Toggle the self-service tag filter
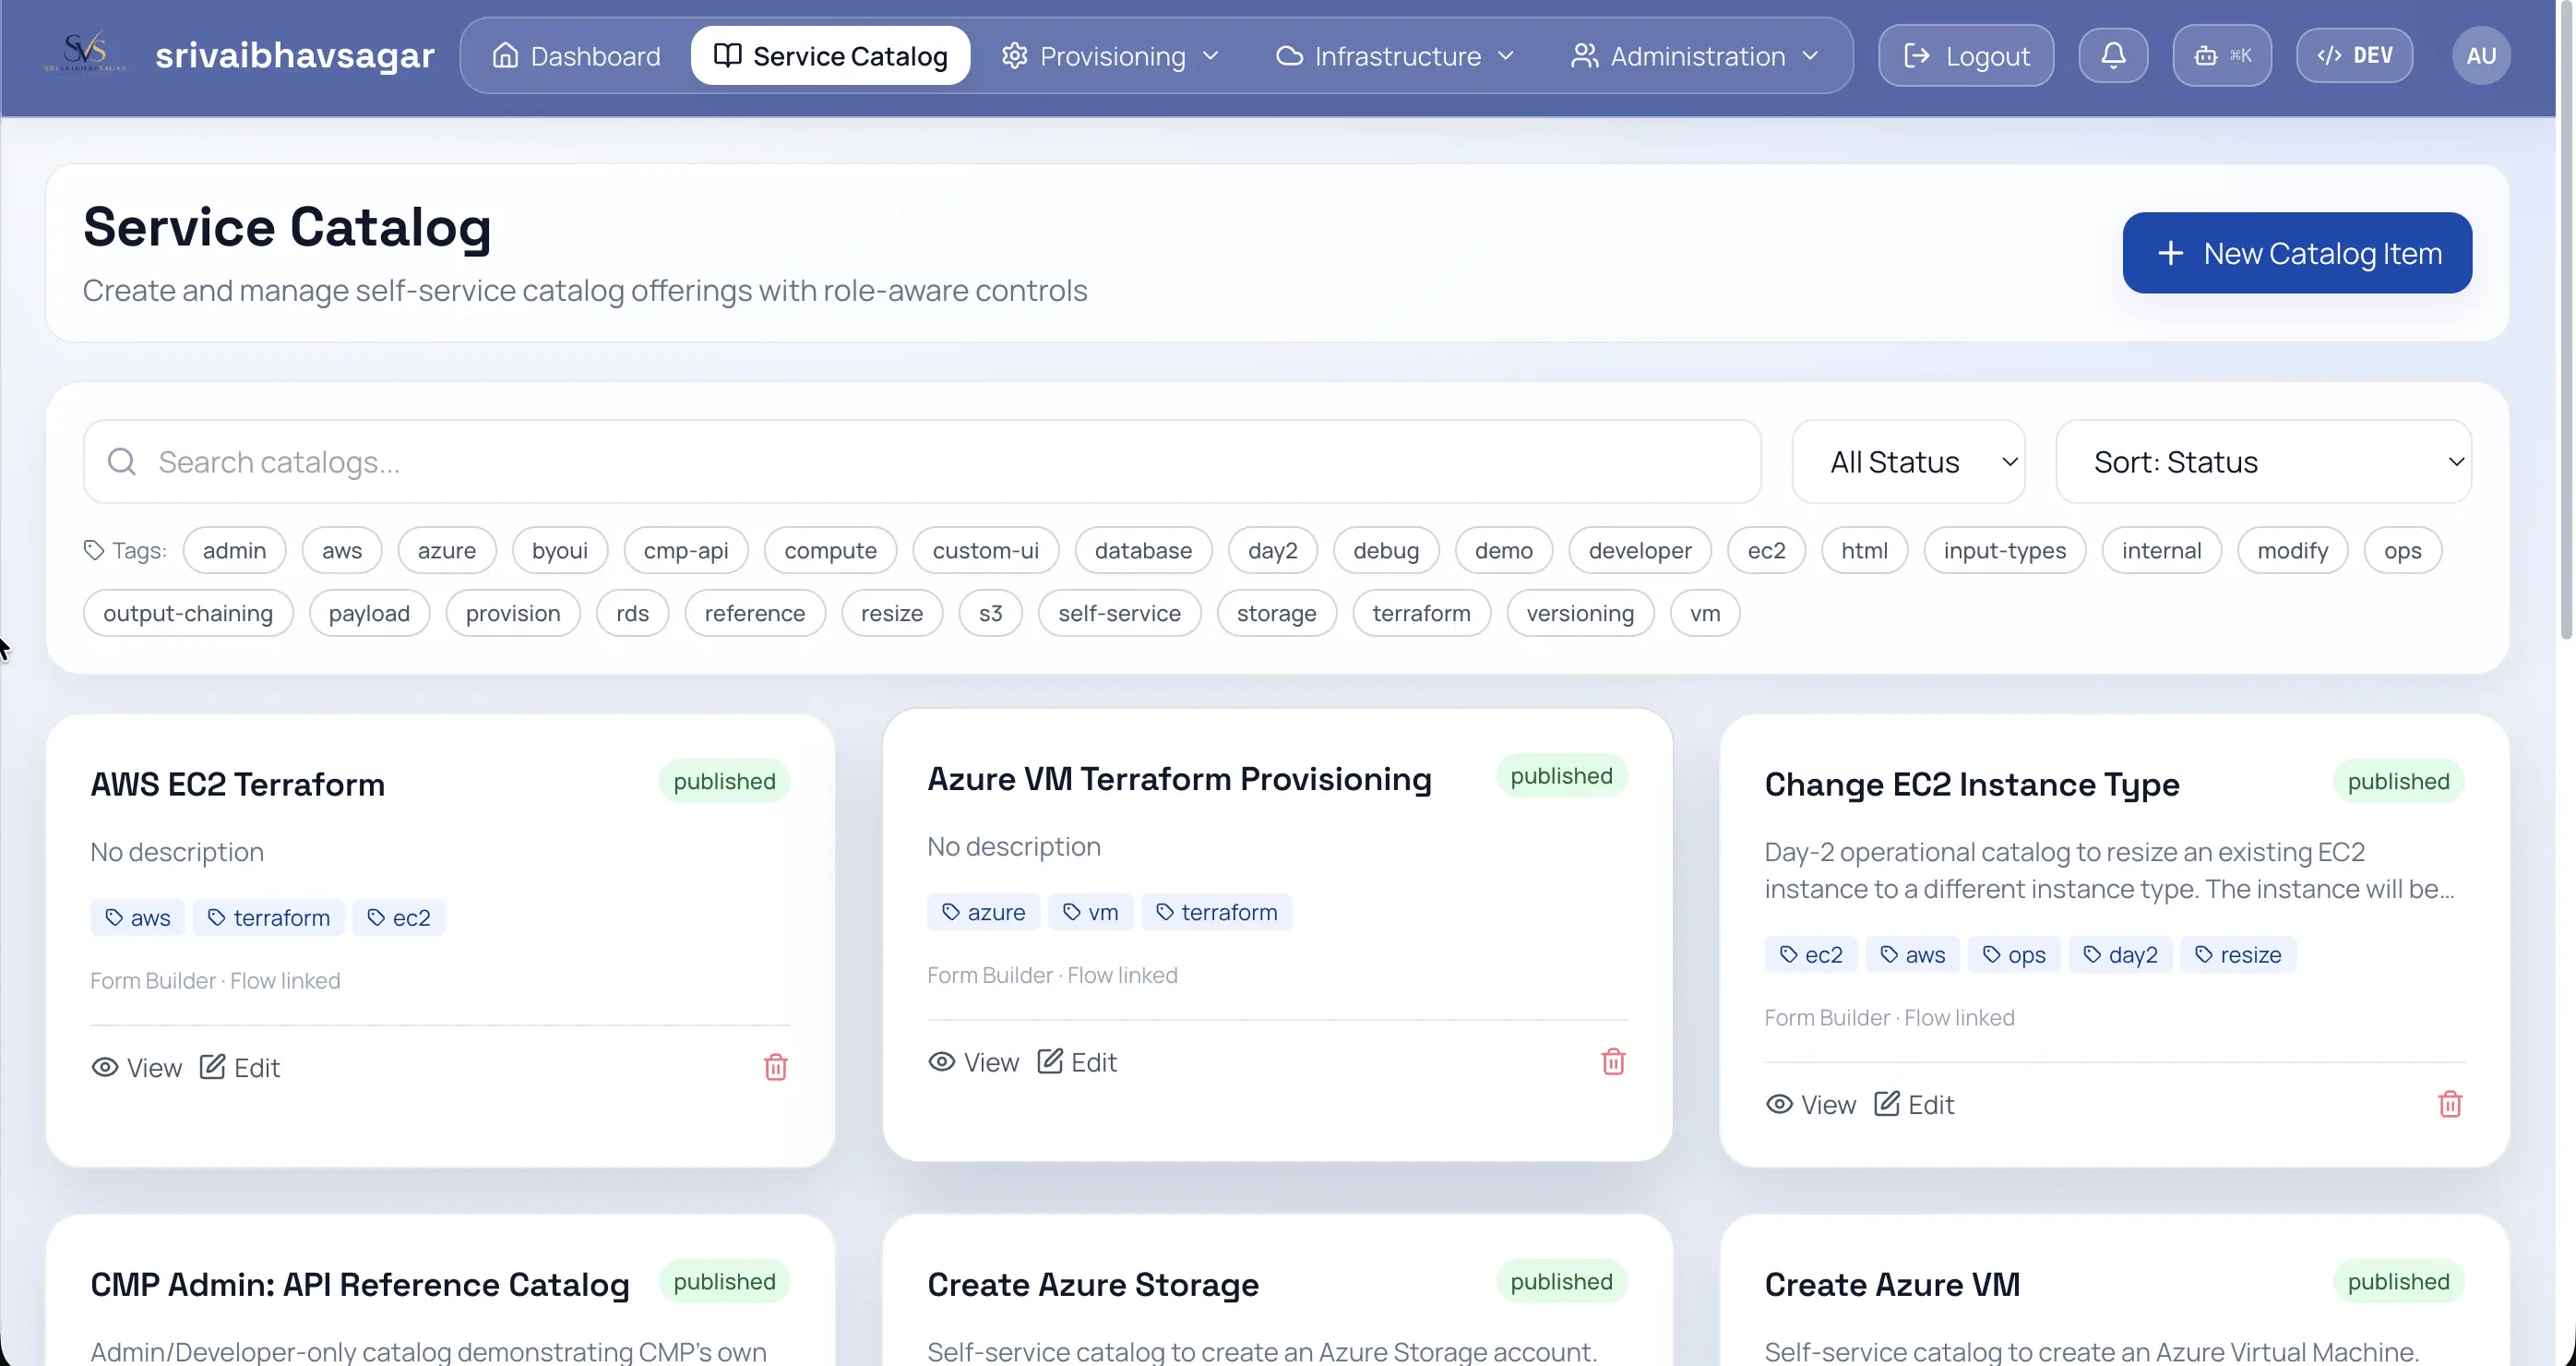Image resolution: width=2576 pixels, height=1366 pixels. click(x=1119, y=613)
